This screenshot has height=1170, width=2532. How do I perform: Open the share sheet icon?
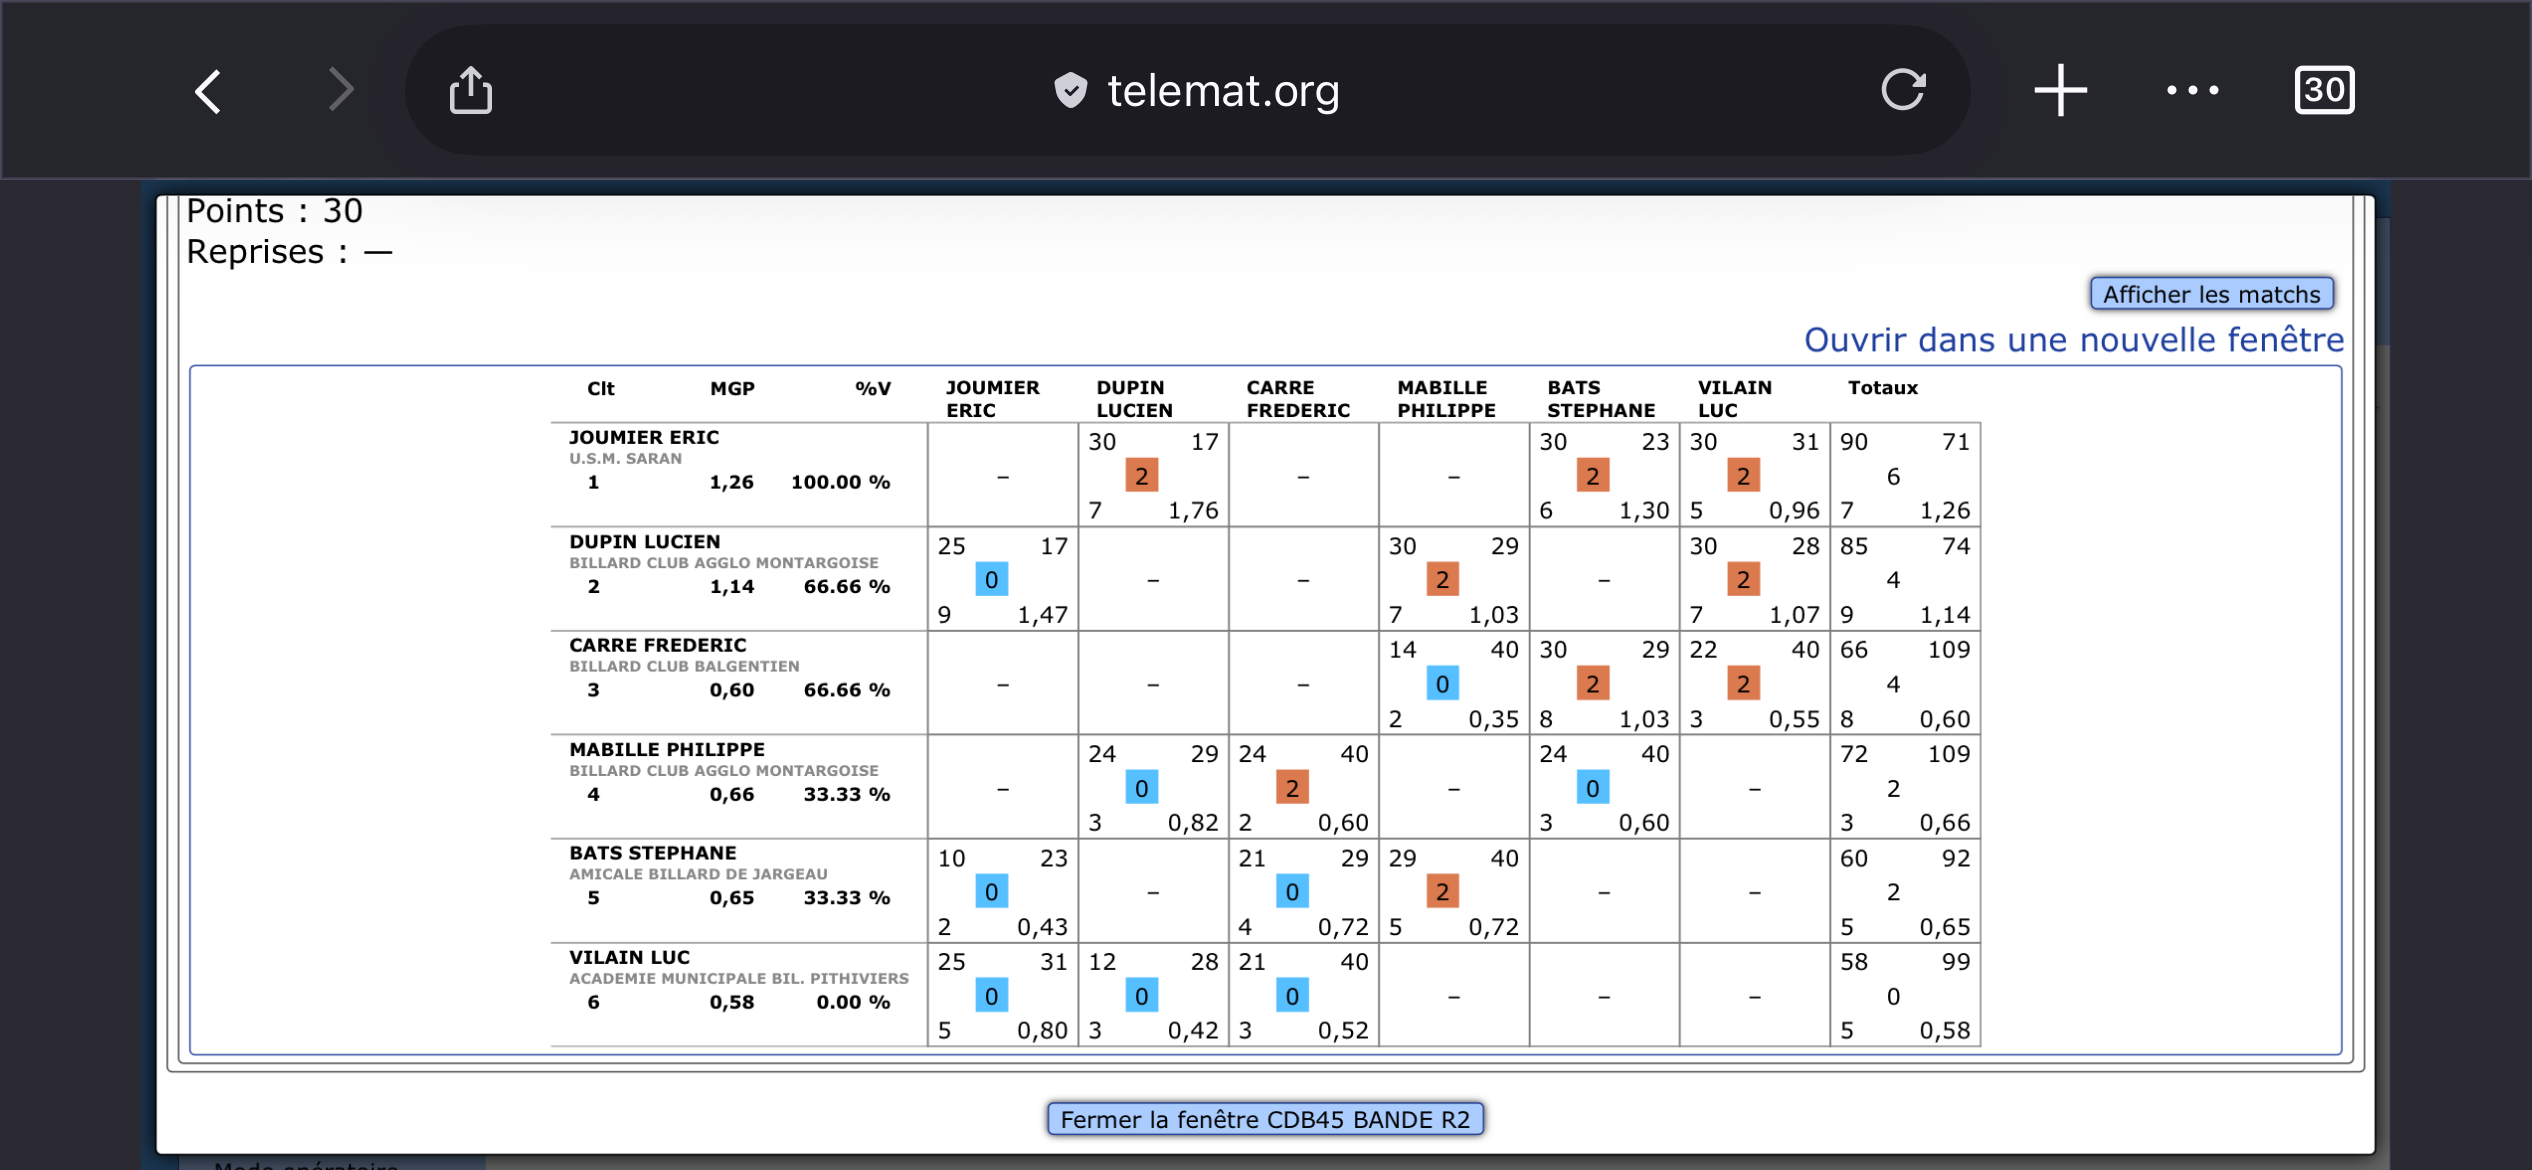470,90
